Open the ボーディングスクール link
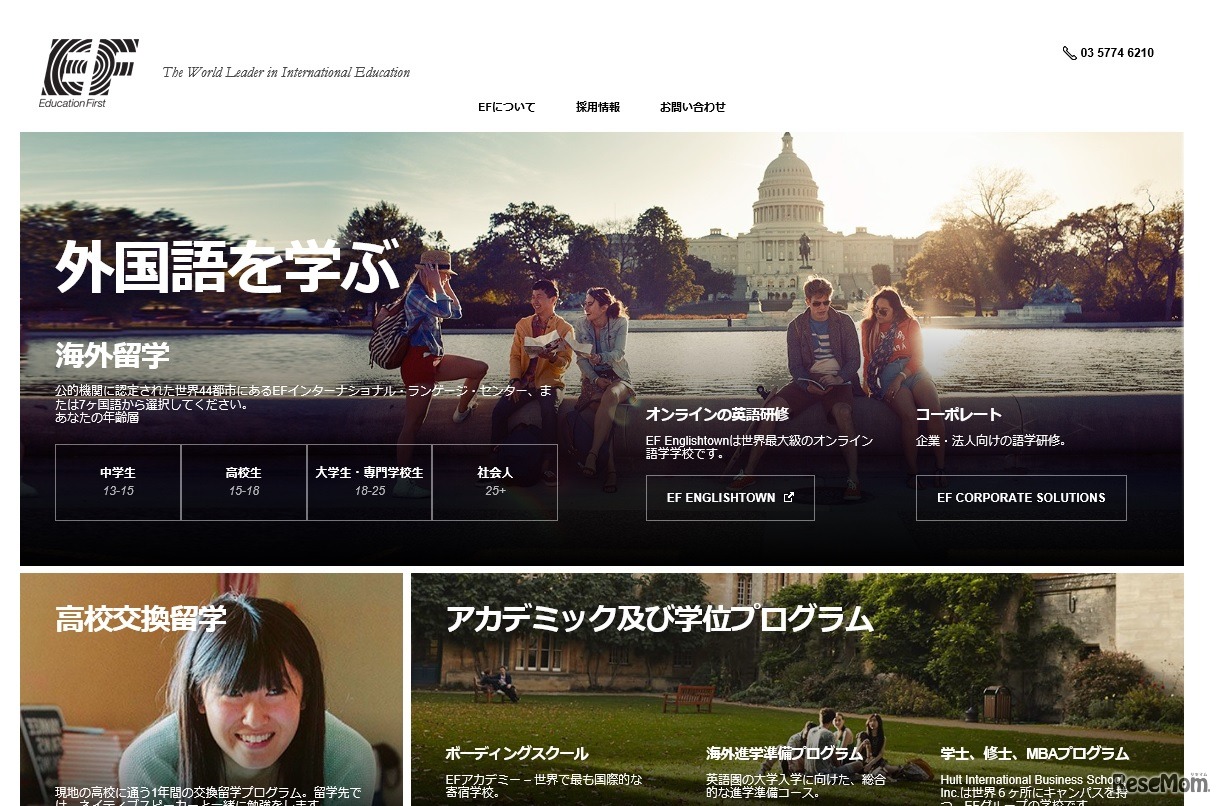The height and width of the screenshot is (806, 1223). pos(516,754)
